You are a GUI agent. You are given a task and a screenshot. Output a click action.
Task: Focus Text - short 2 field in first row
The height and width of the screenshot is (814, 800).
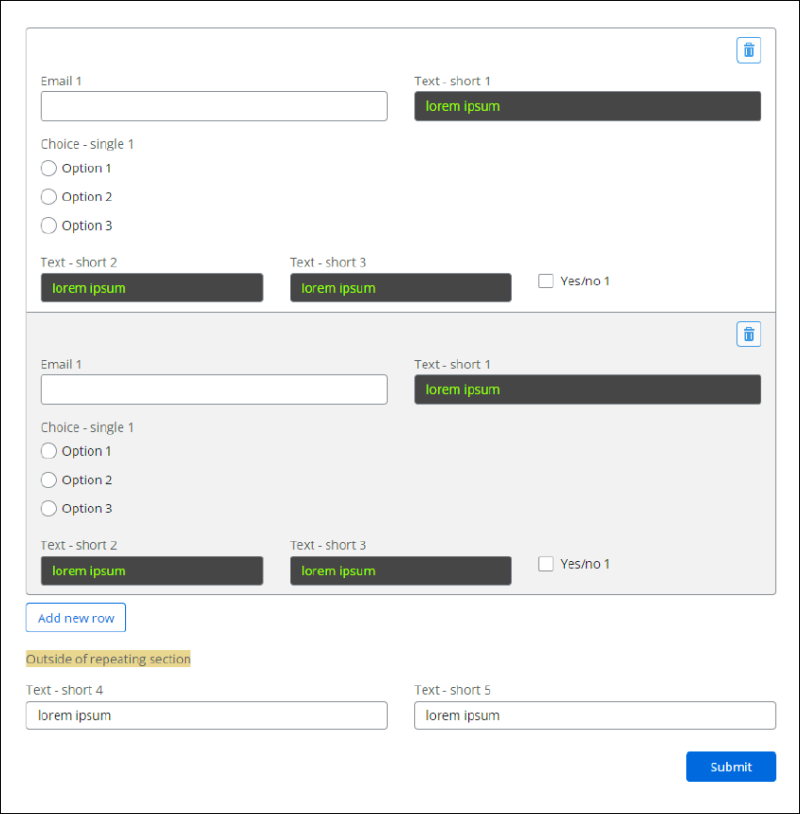(152, 288)
